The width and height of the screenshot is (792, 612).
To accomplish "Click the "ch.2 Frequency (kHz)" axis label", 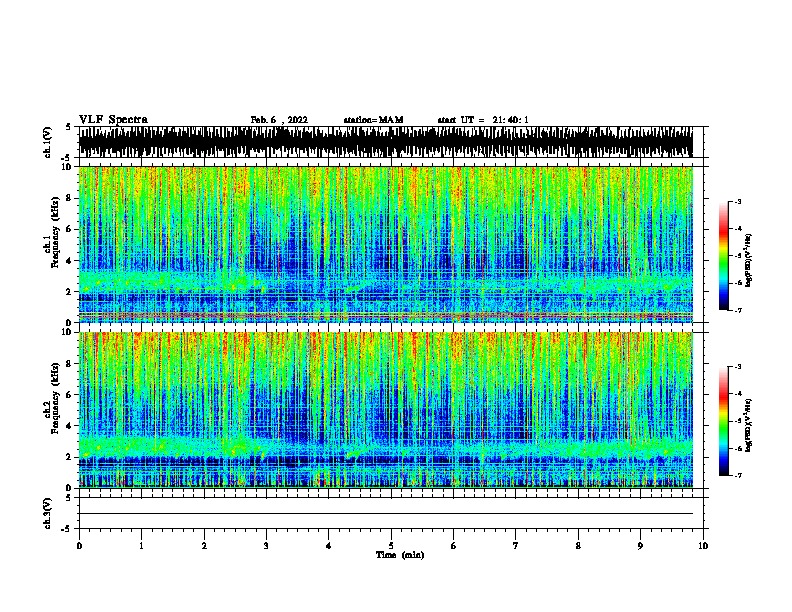I will pyautogui.click(x=51, y=398).
